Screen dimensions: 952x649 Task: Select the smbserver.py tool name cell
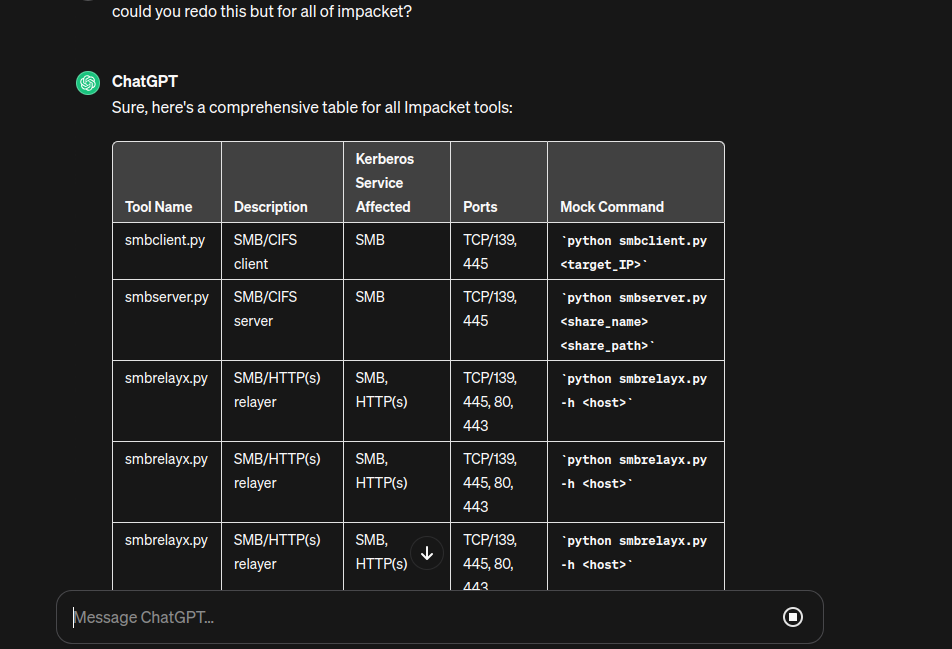click(166, 298)
